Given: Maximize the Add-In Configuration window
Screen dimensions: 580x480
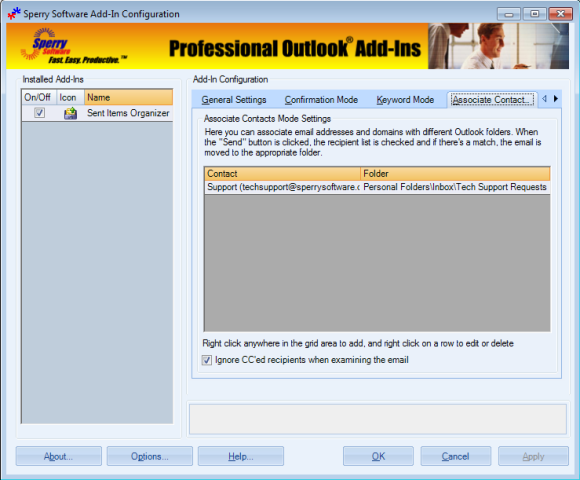Looking at the screenshot, I should tap(535, 14).
